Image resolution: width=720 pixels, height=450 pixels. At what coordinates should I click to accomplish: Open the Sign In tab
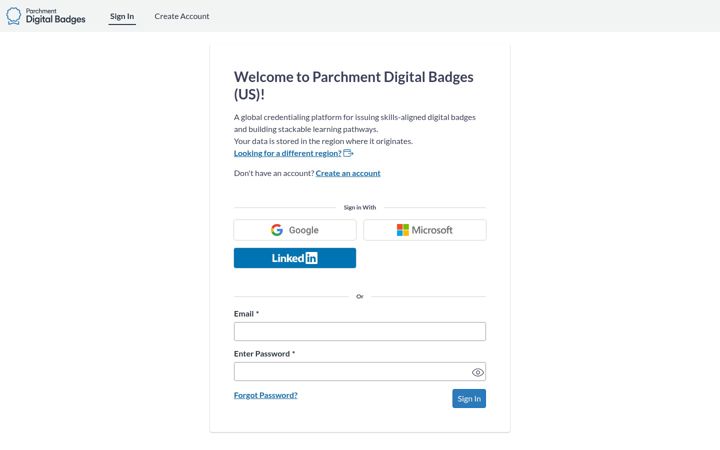click(x=122, y=16)
